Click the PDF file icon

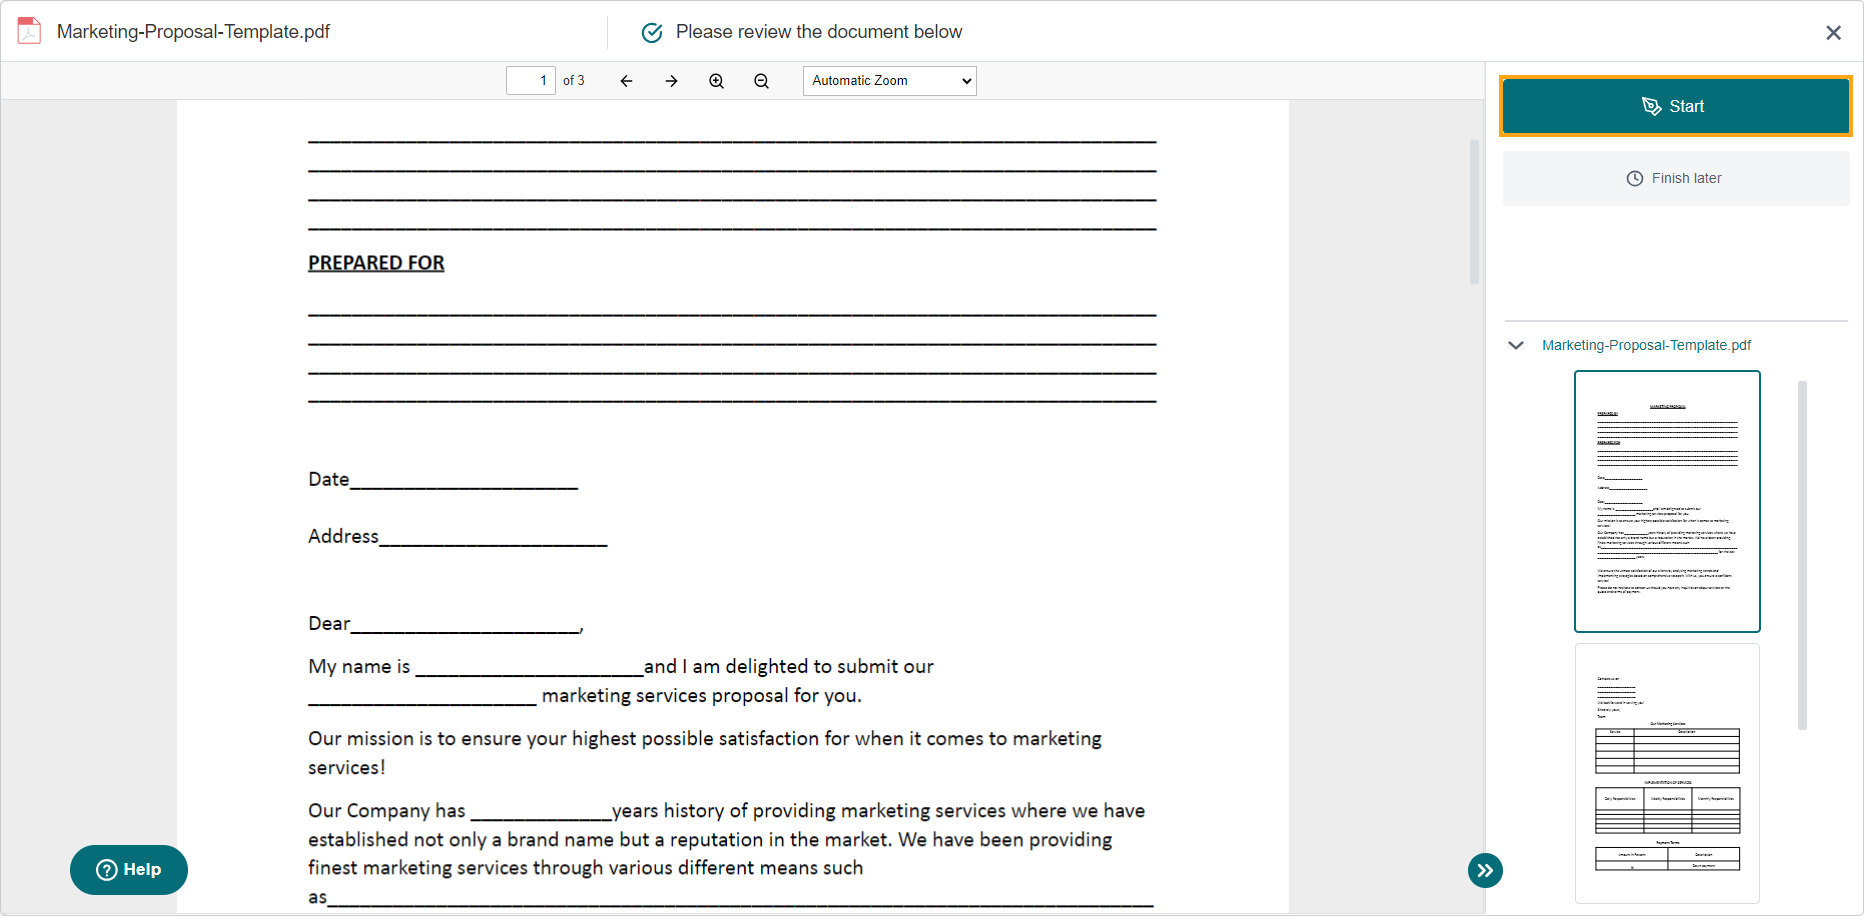pyautogui.click(x=30, y=31)
